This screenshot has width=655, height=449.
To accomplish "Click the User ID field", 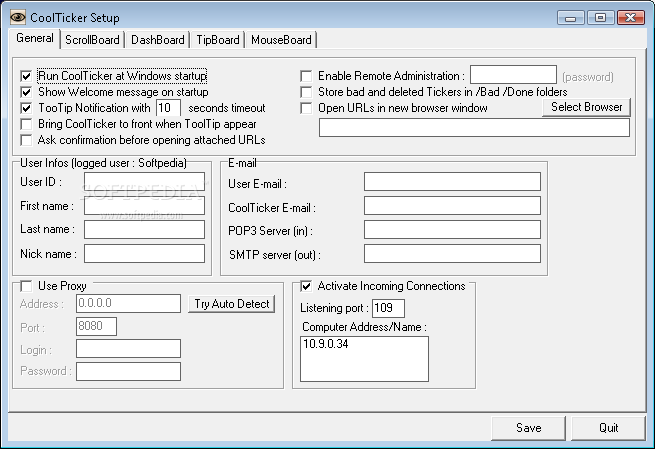I will (x=145, y=182).
